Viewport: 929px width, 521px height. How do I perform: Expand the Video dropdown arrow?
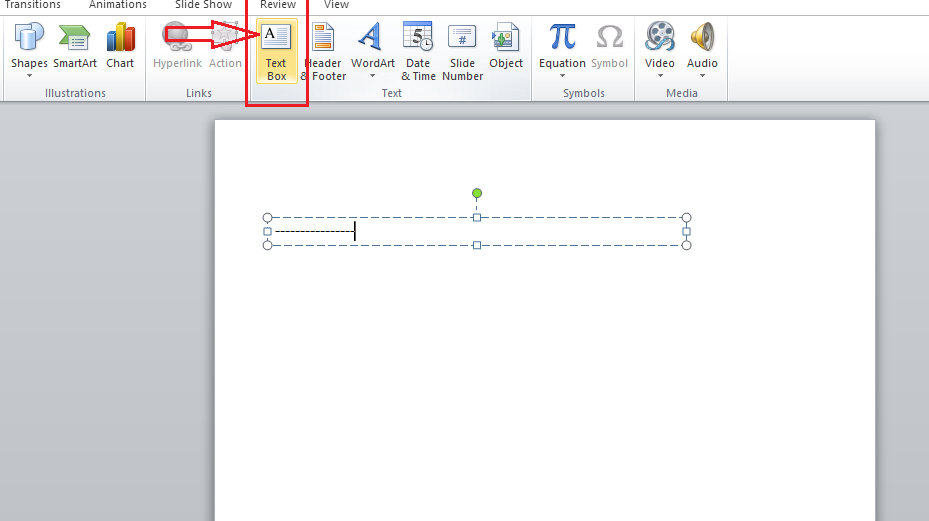(x=660, y=76)
